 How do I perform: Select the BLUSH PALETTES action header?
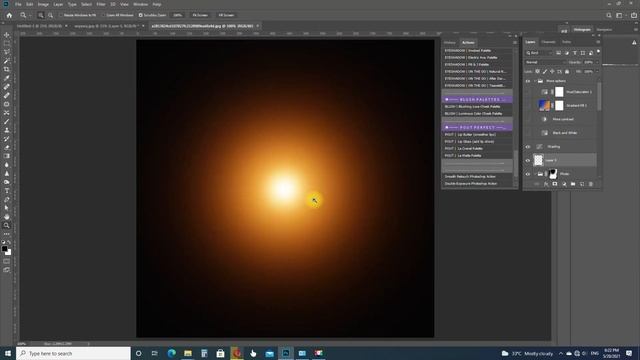pos(477,100)
